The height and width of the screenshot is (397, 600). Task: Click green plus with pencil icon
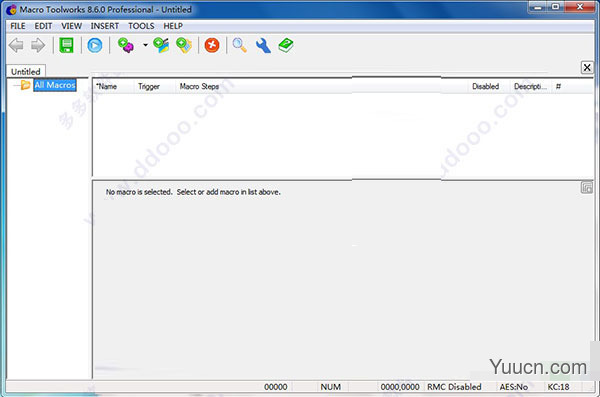click(x=161, y=45)
